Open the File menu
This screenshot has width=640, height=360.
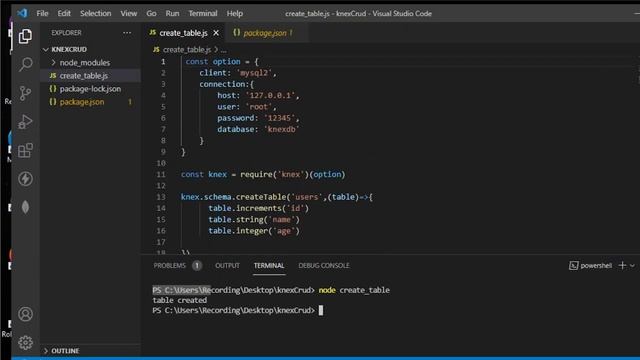coord(42,13)
